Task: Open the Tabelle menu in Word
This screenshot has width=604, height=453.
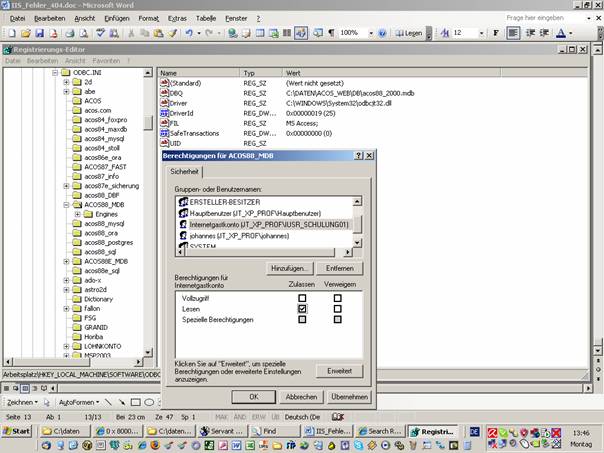Action: coord(206,18)
